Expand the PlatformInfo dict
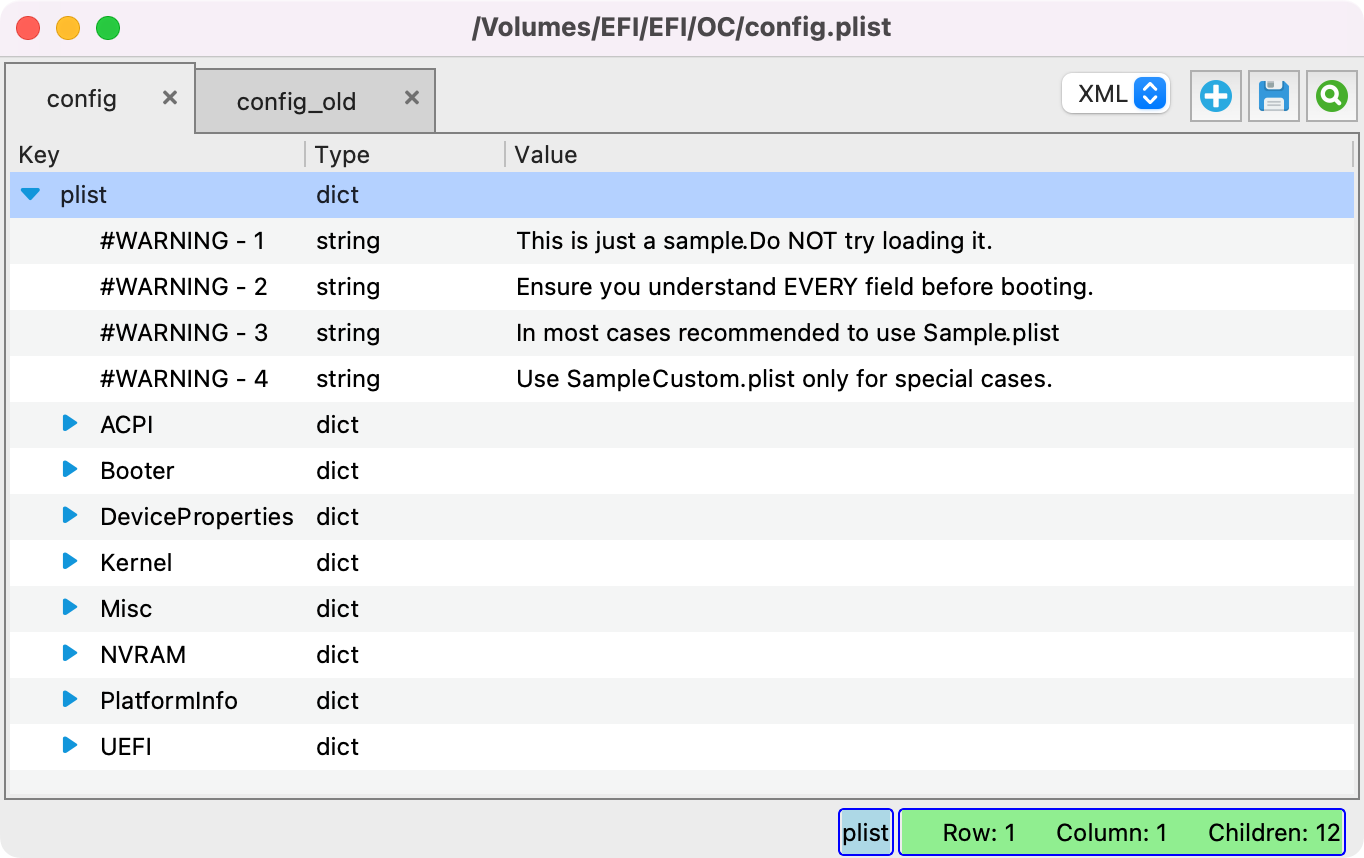This screenshot has height=858, width=1364. (x=70, y=700)
